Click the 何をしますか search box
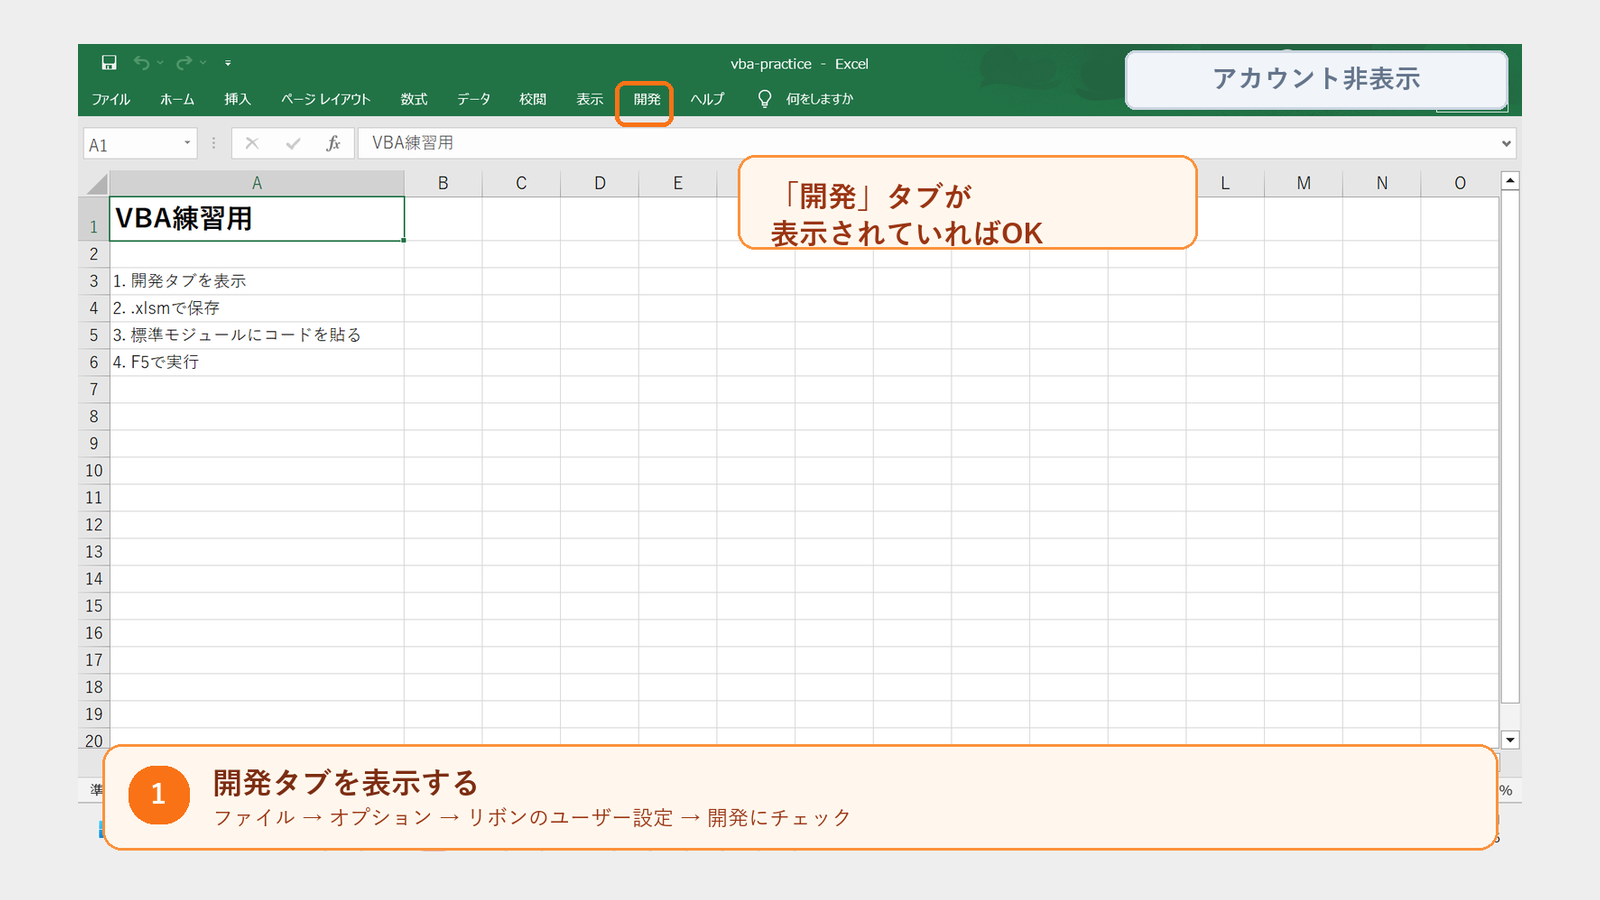The image size is (1600, 900). 819,99
